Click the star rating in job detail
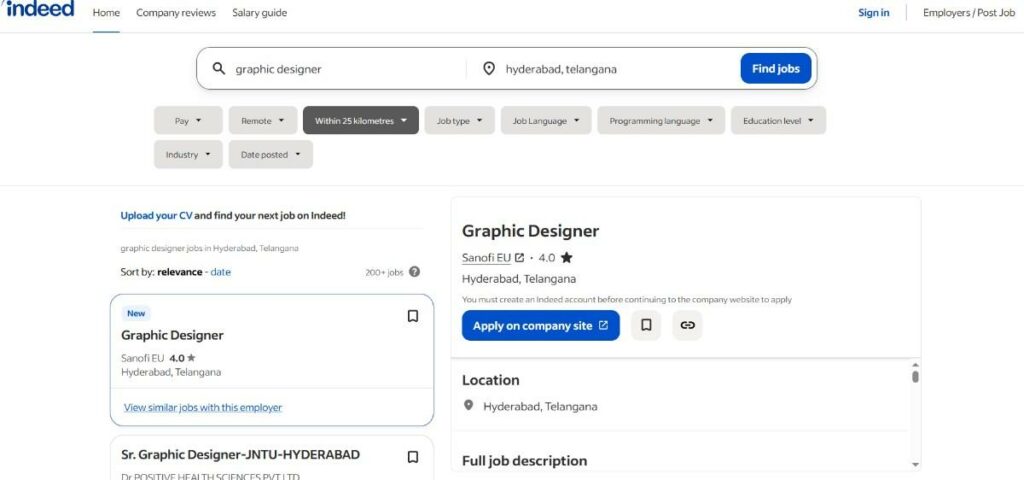This screenshot has width=1024, height=480. click(566, 257)
